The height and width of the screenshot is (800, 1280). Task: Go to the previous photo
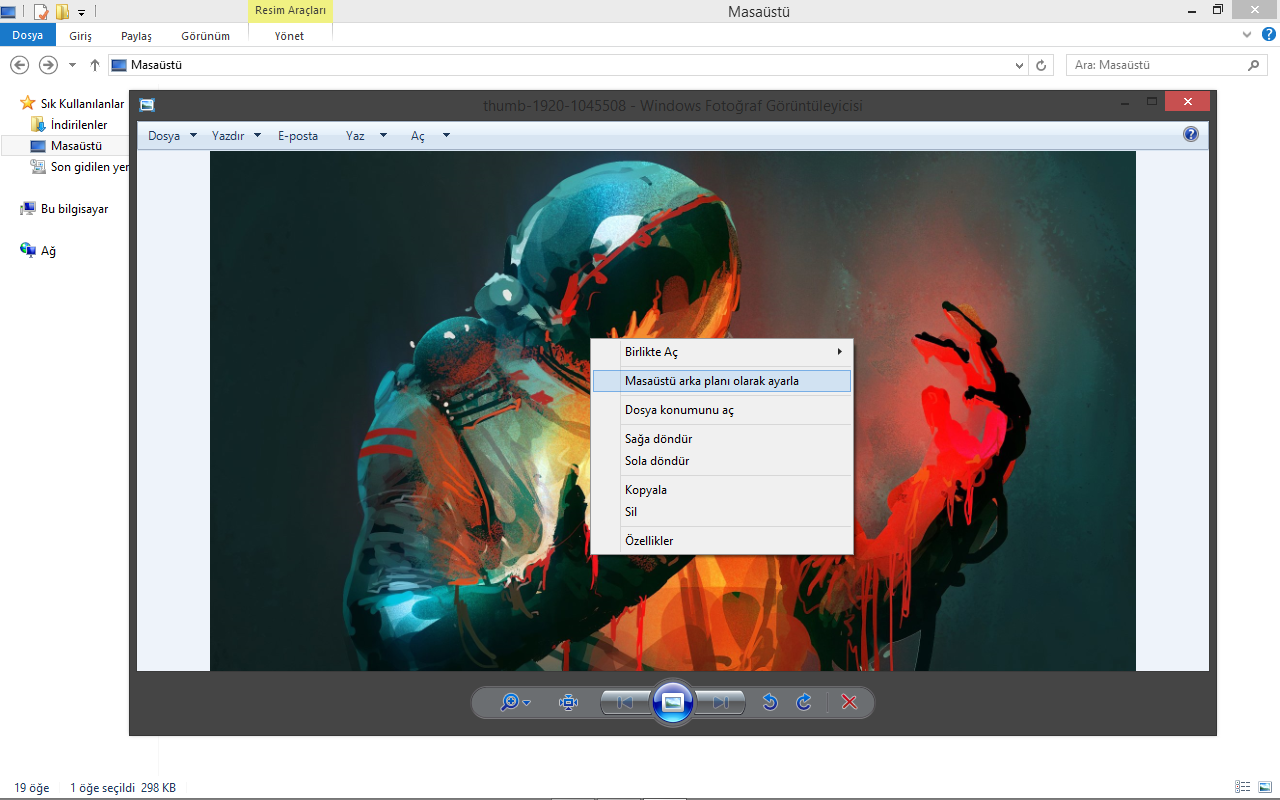625,702
